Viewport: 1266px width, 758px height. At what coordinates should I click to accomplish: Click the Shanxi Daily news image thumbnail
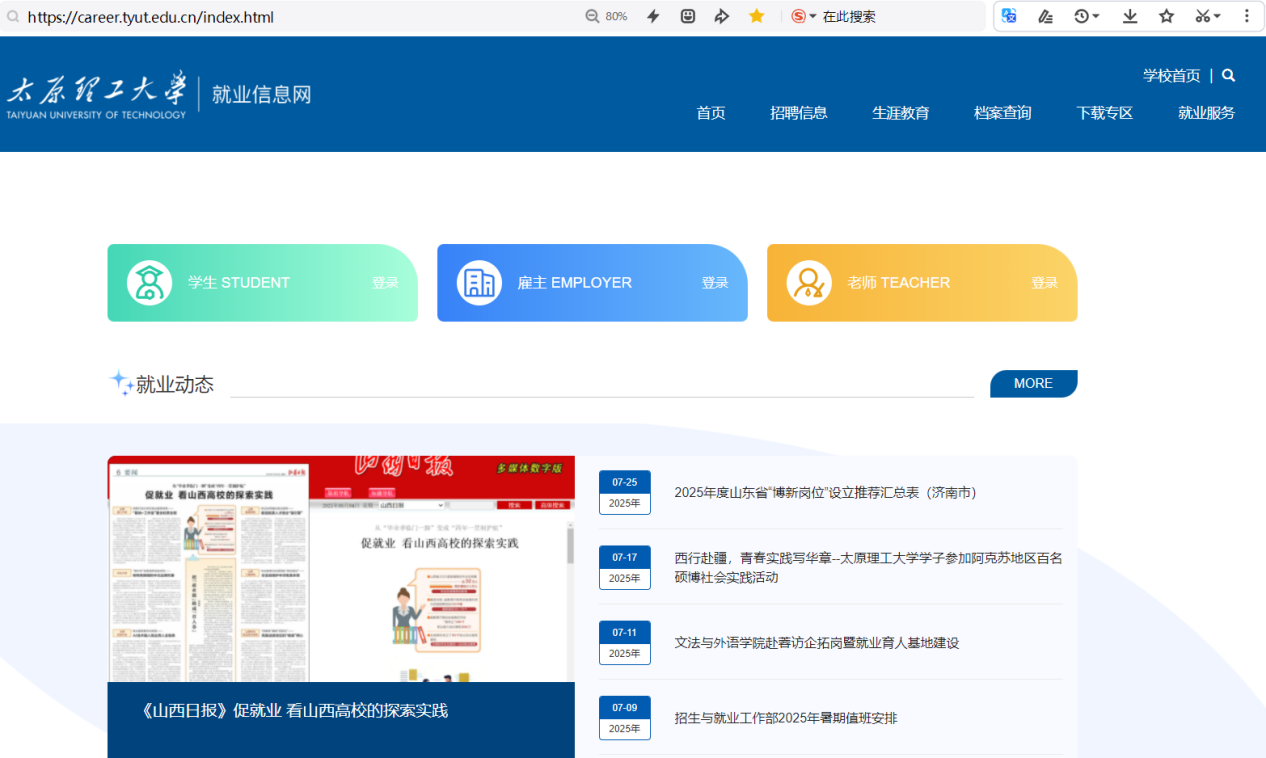[x=341, y=569]
